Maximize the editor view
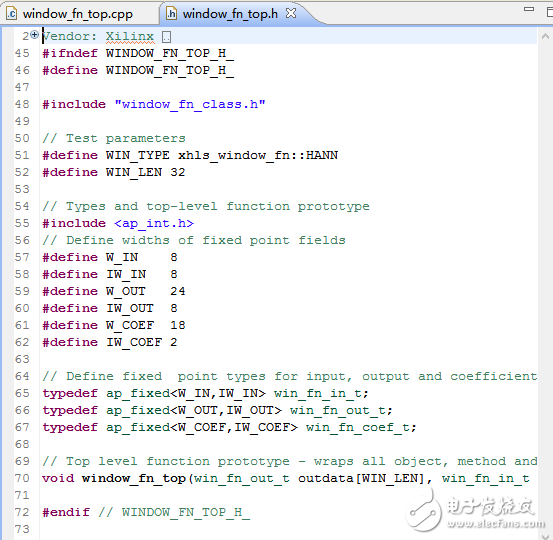The image size is (553, 540). pyautogui.click(x=549, y=12)
